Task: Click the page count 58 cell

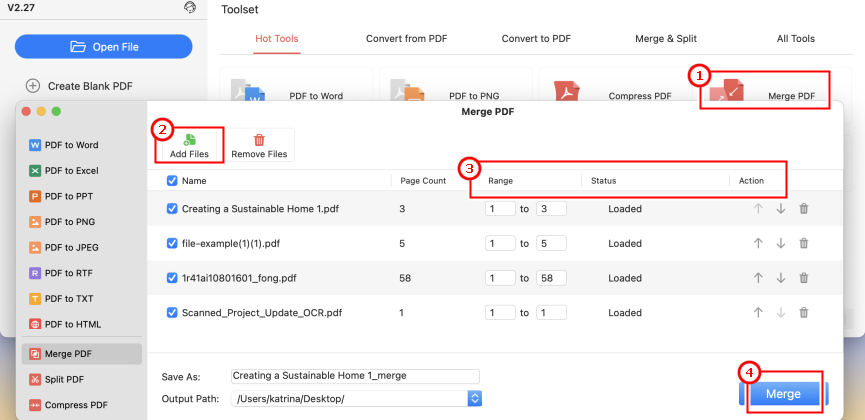Action: tap(405, 278)
